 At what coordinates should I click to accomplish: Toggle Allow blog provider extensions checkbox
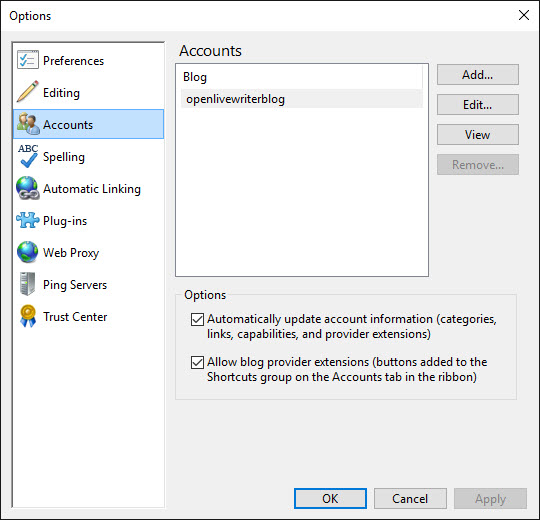click(197, 362)
